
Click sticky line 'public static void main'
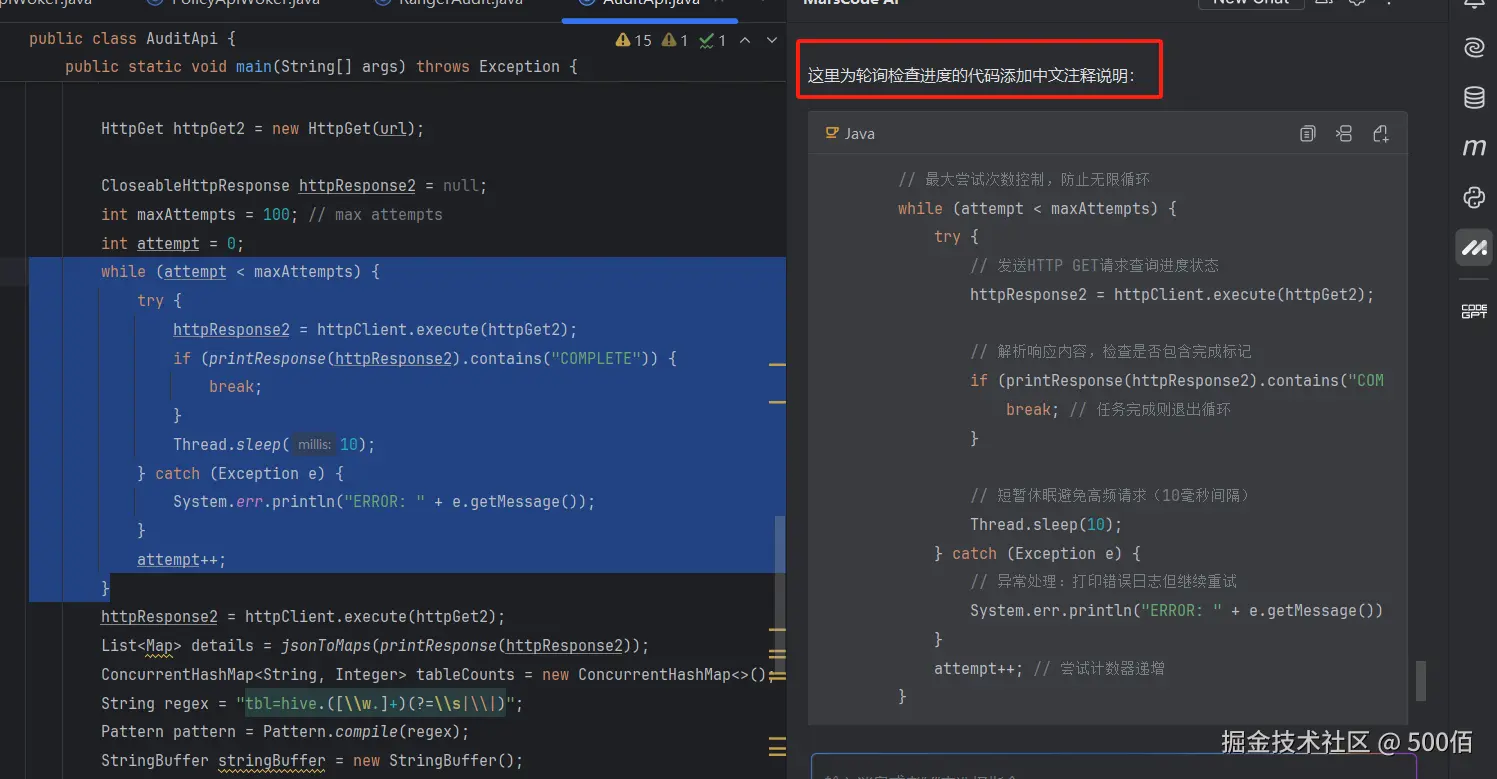coord(321,66)
